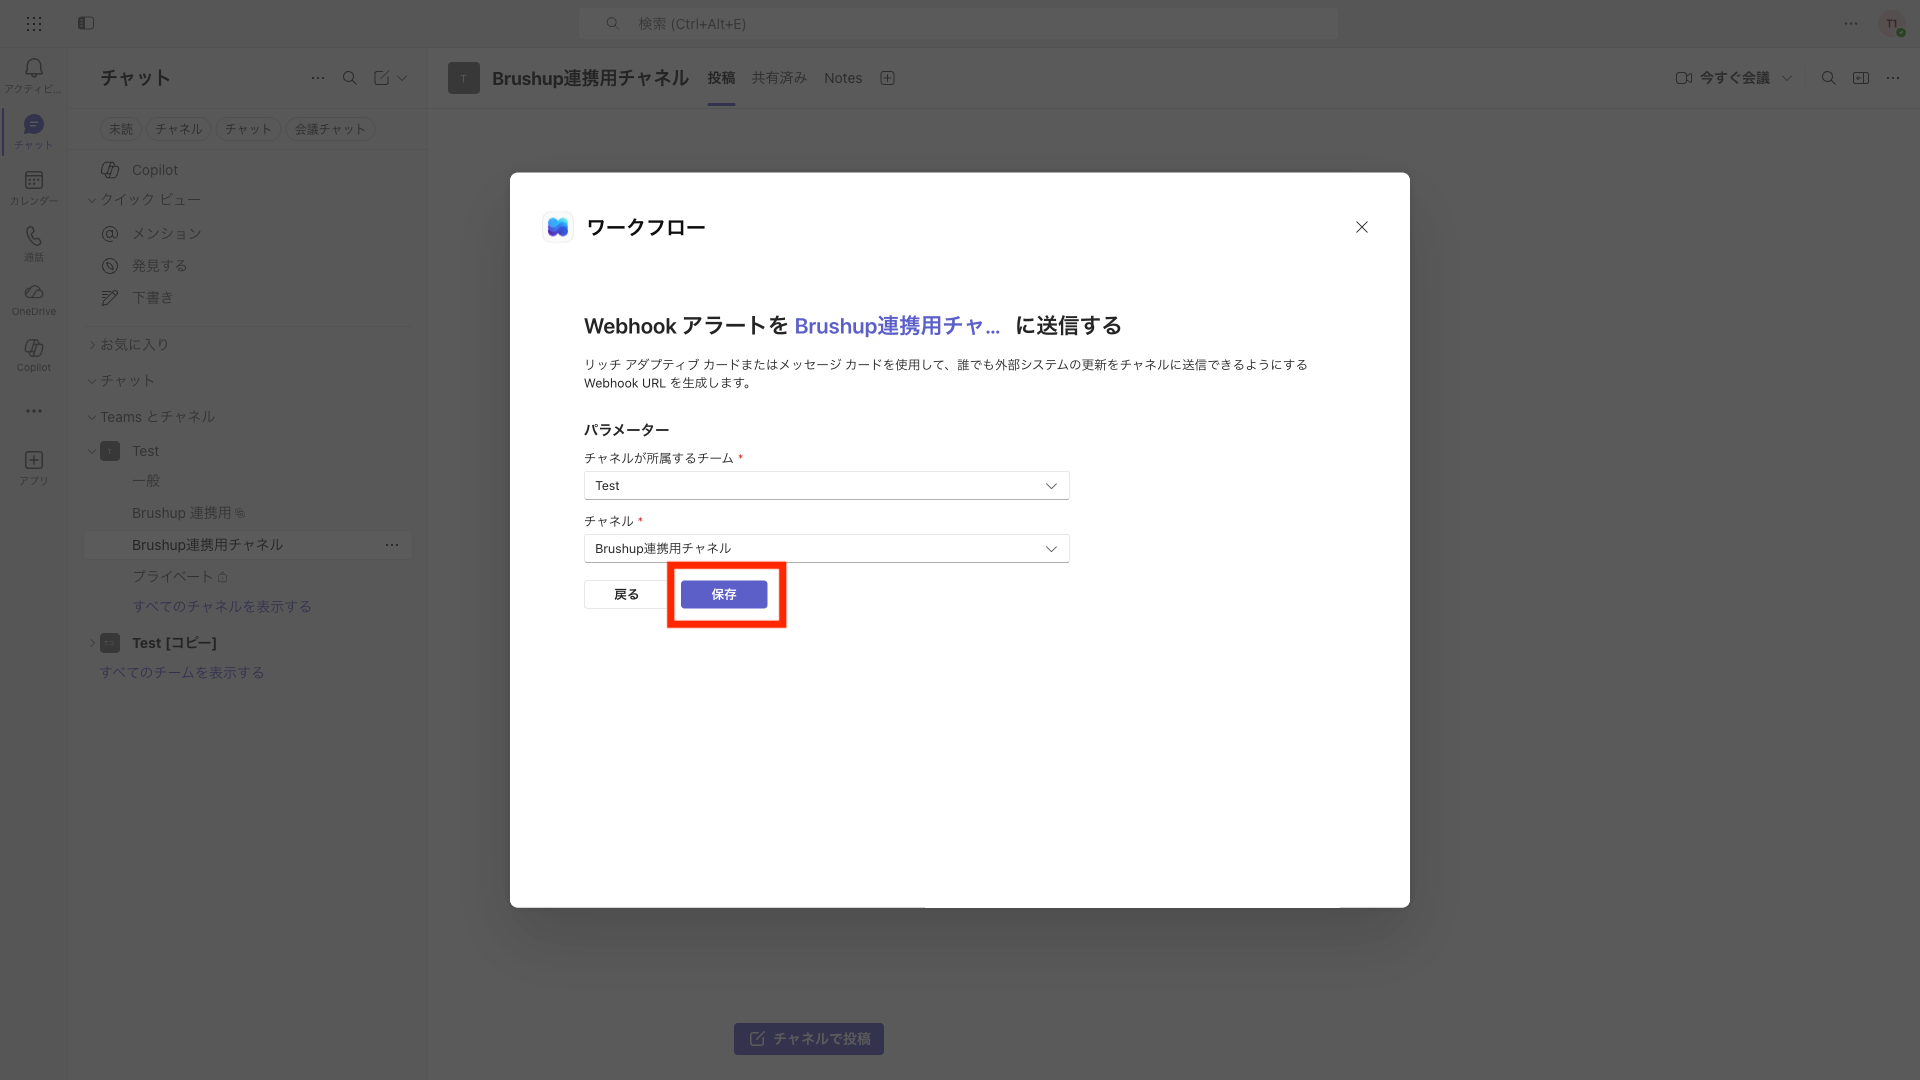Open settings and more ellipsis at top bar
Image resolution: width=1920 pixels, height=1080 pixels.
(1851, 23)
